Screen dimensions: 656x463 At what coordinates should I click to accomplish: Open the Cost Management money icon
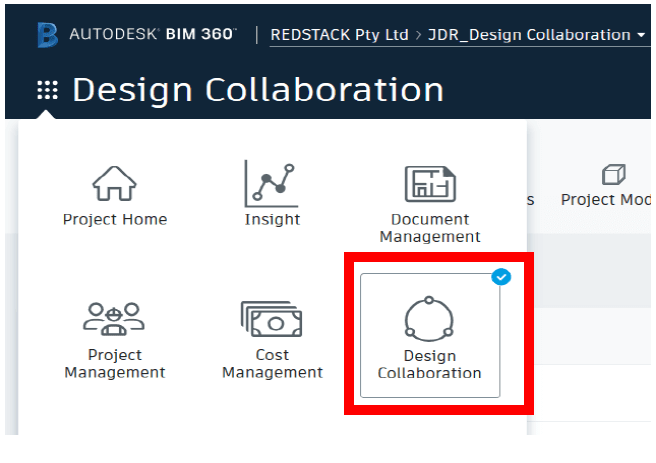(x=272, y=319)
